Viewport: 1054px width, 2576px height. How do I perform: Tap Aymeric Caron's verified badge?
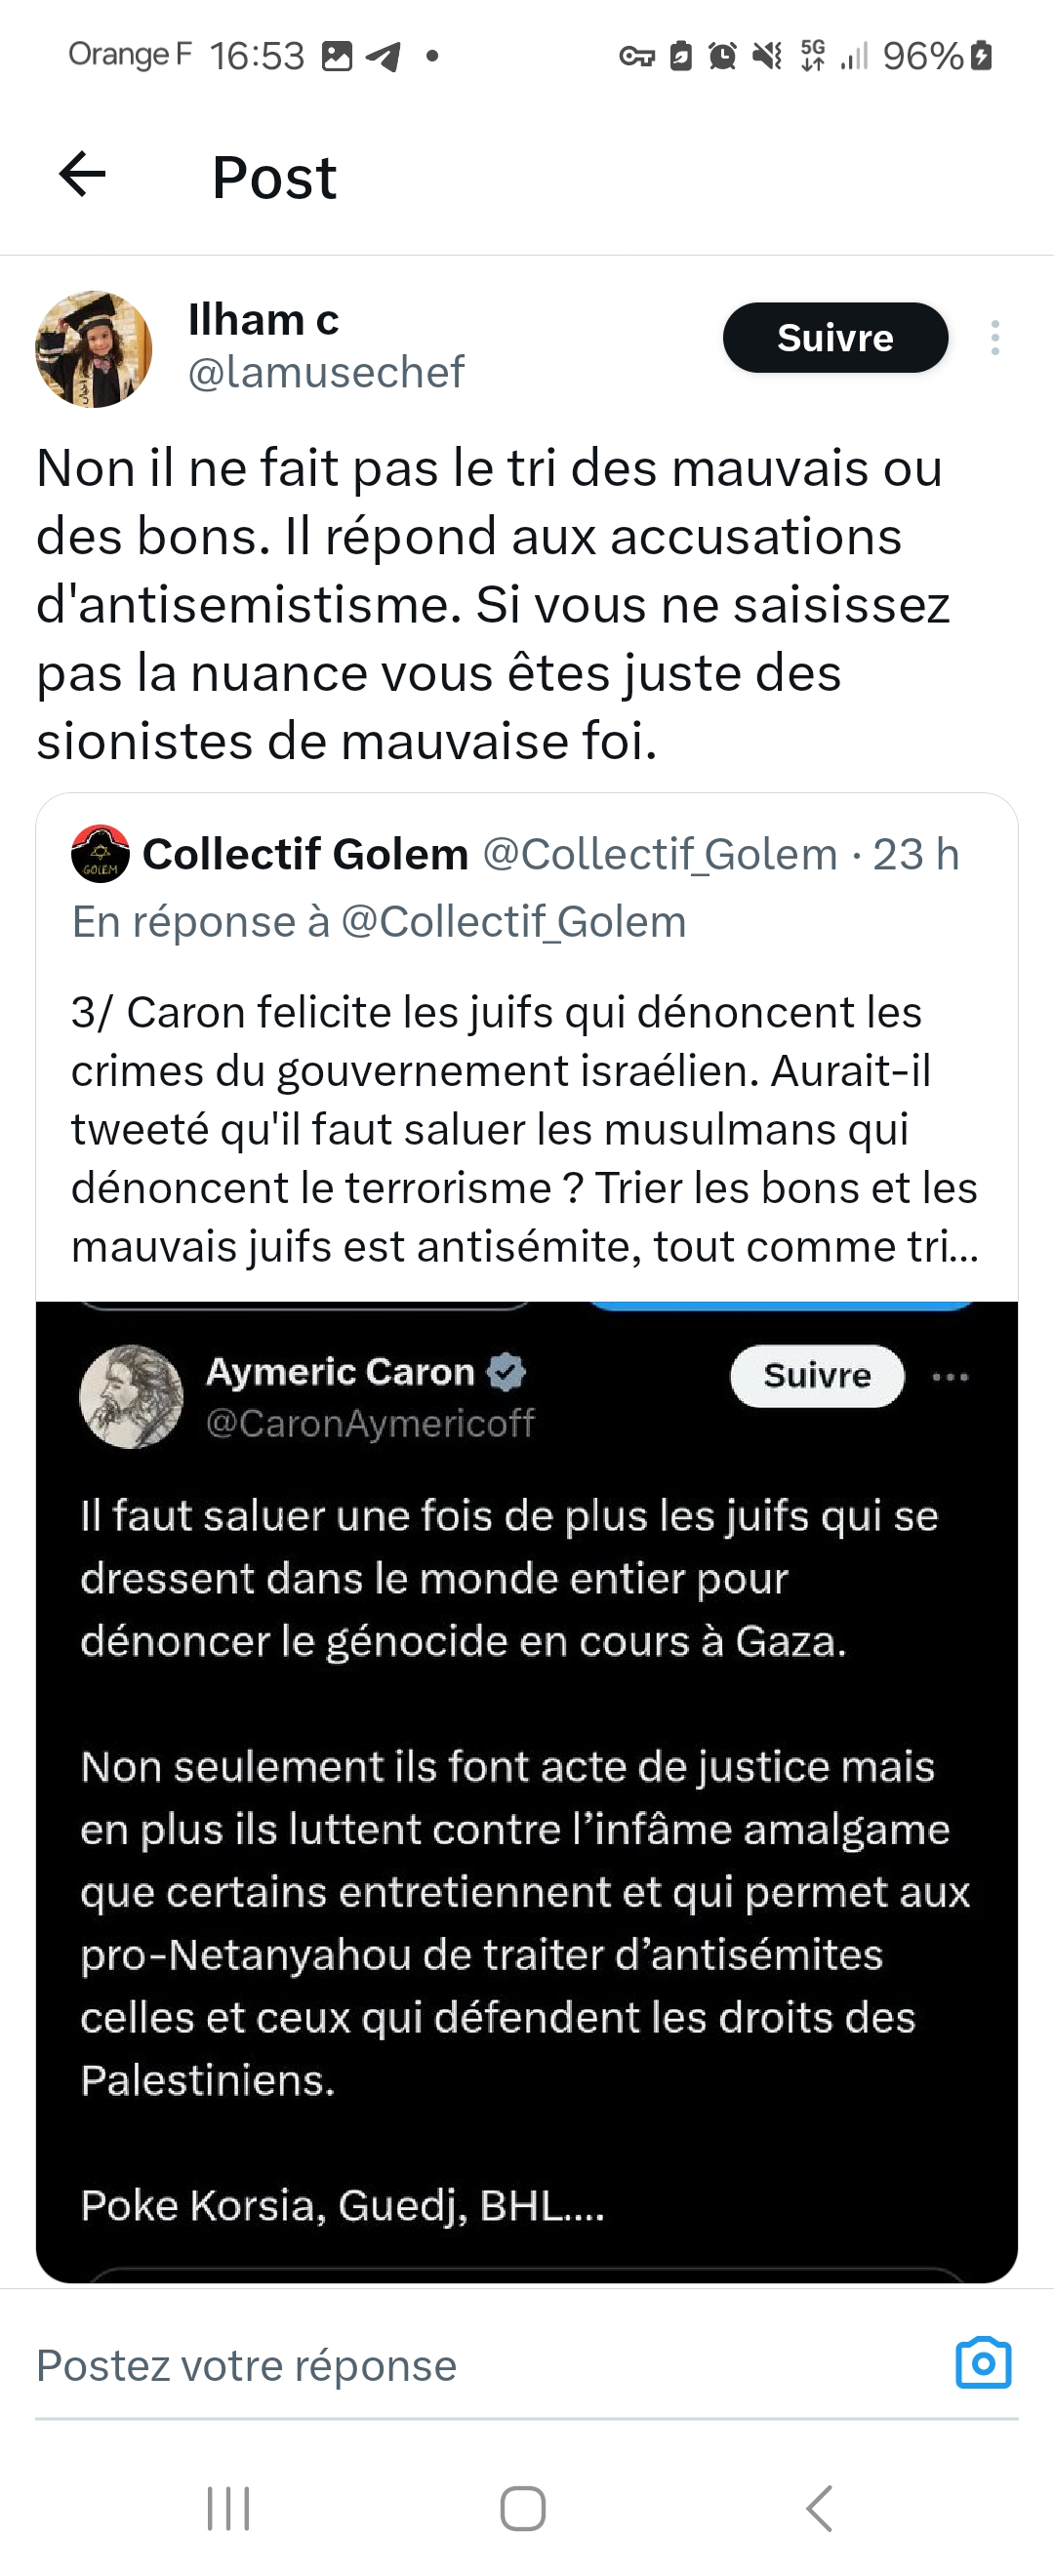click(506, 1371)
